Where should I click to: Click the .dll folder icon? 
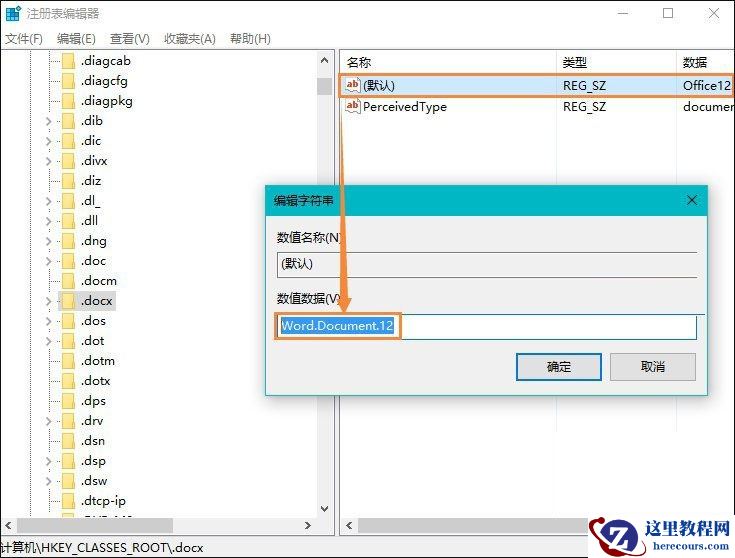click(x=68, y=221)
